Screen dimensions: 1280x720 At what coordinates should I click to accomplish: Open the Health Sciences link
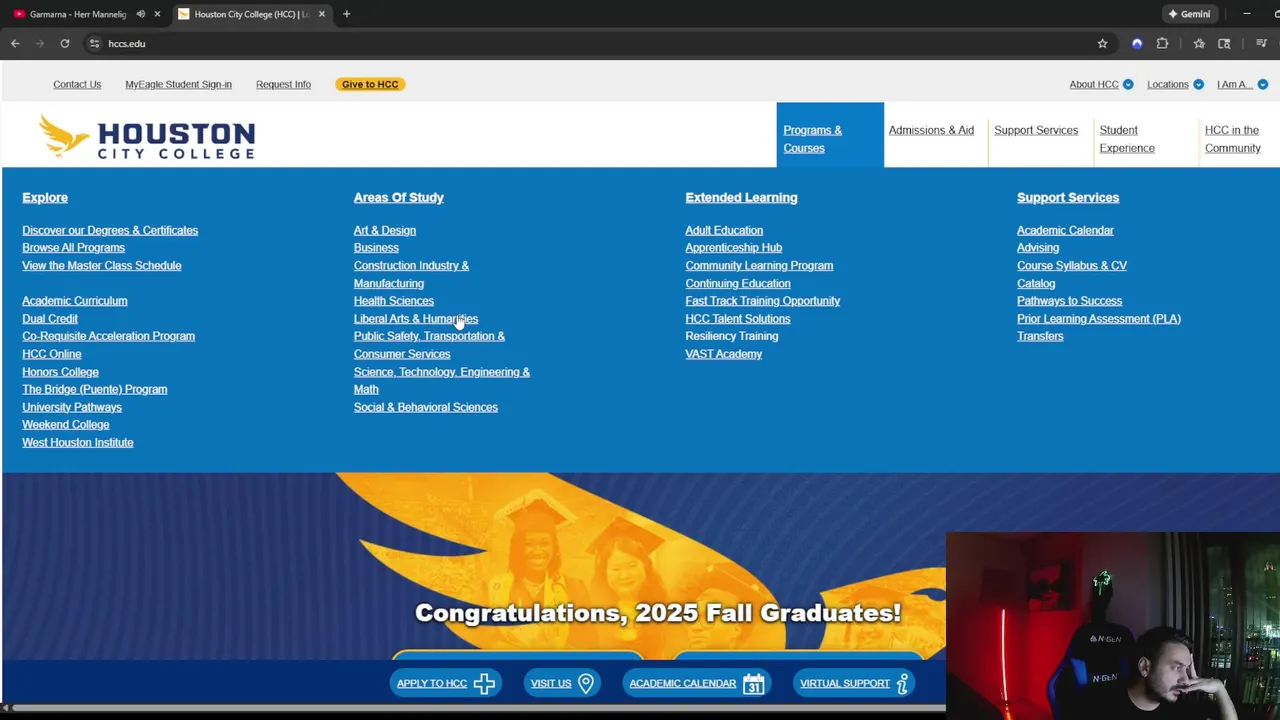[394, 301]
